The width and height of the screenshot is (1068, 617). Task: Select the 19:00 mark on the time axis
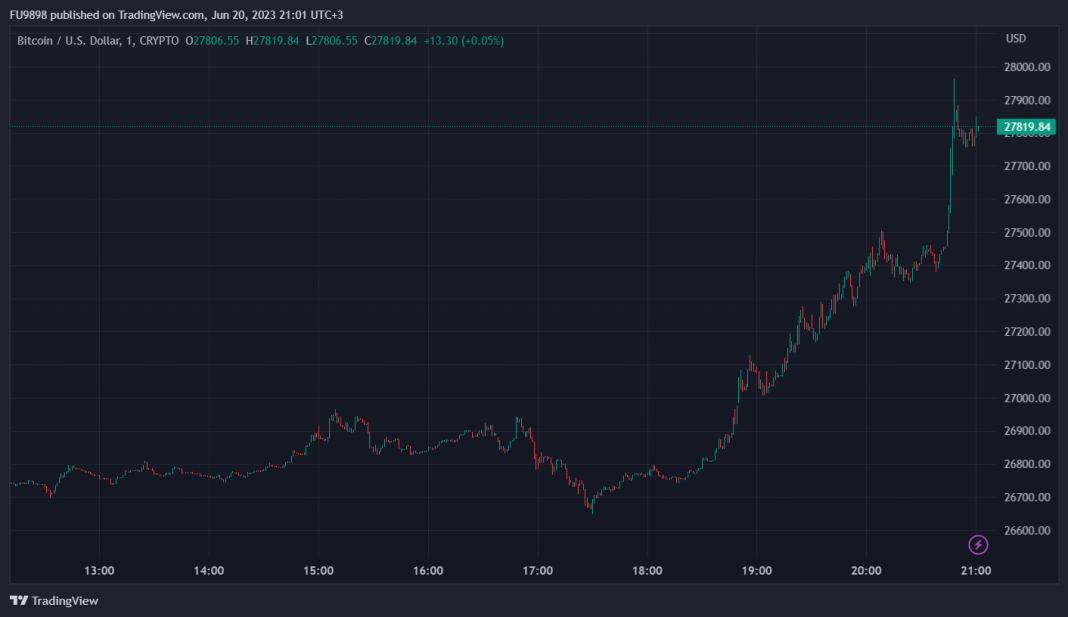(x=756, y=571)
